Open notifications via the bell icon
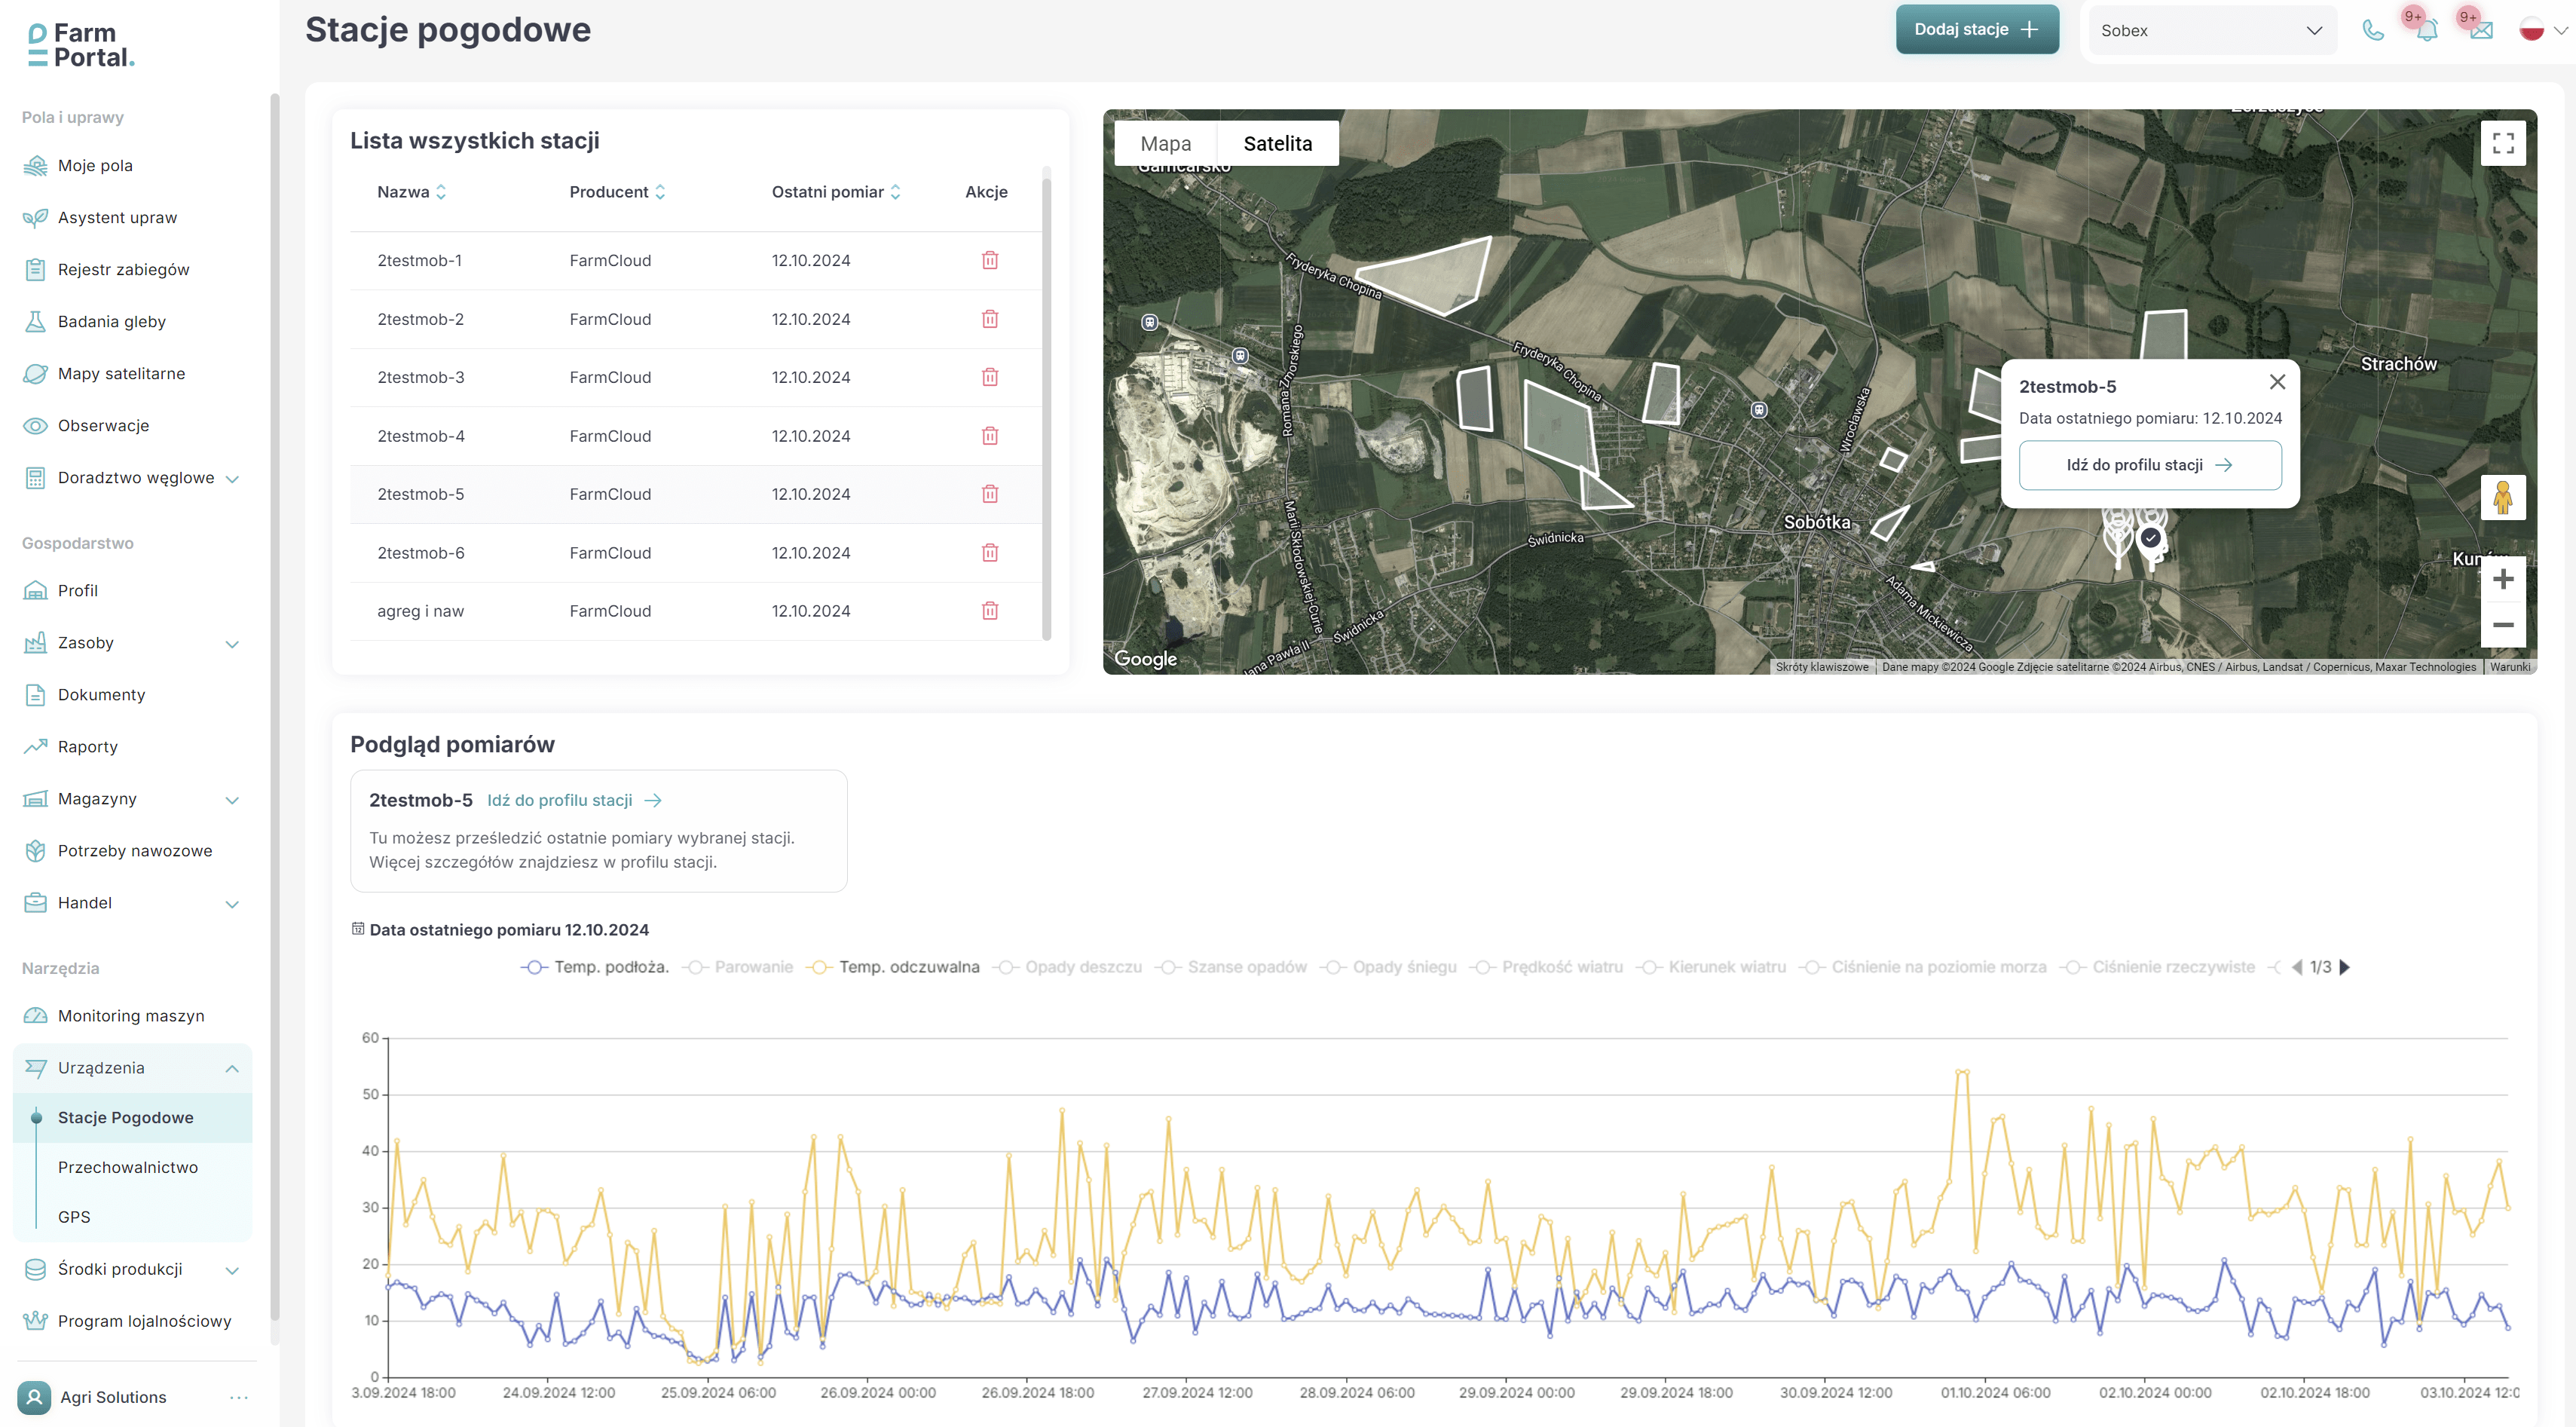Screen dimensions: 2576x1427 coord(2427,30)
